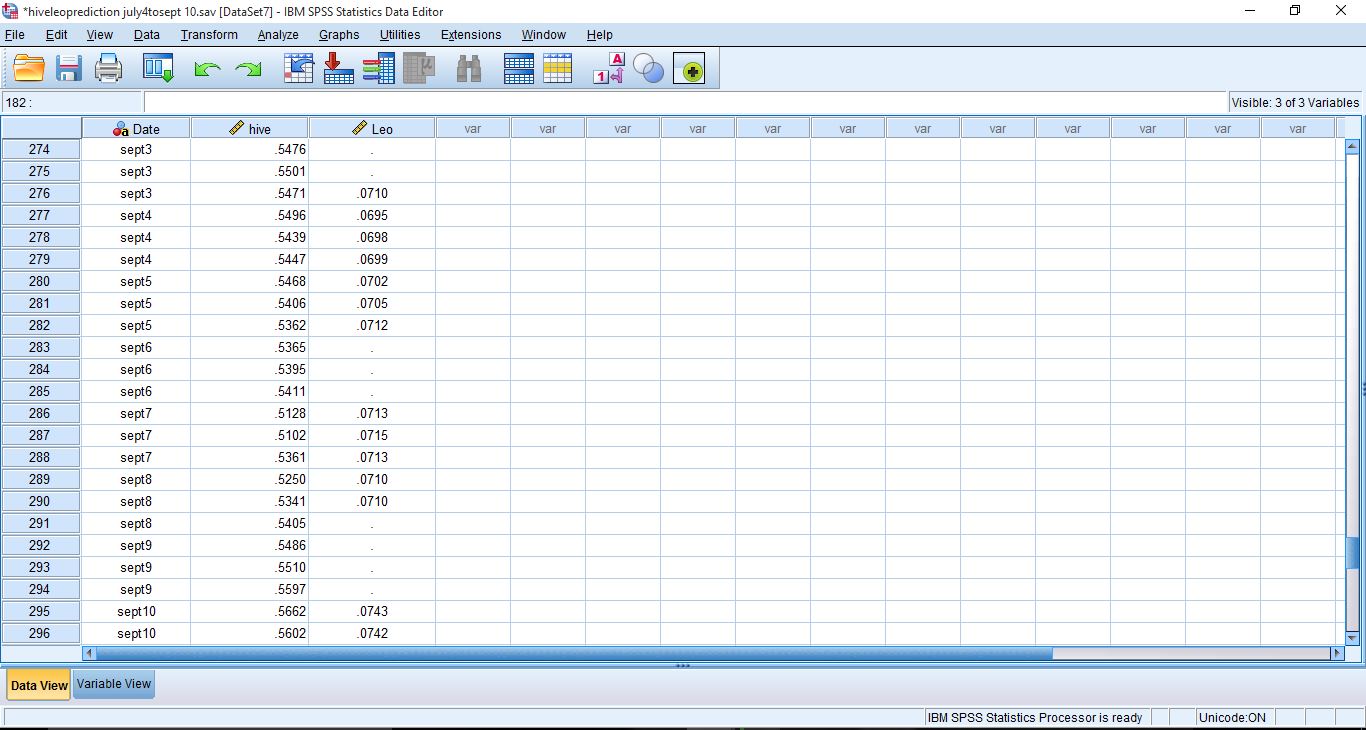Open the Data menu
The image size is (1366, 730).
click(147, 35)
